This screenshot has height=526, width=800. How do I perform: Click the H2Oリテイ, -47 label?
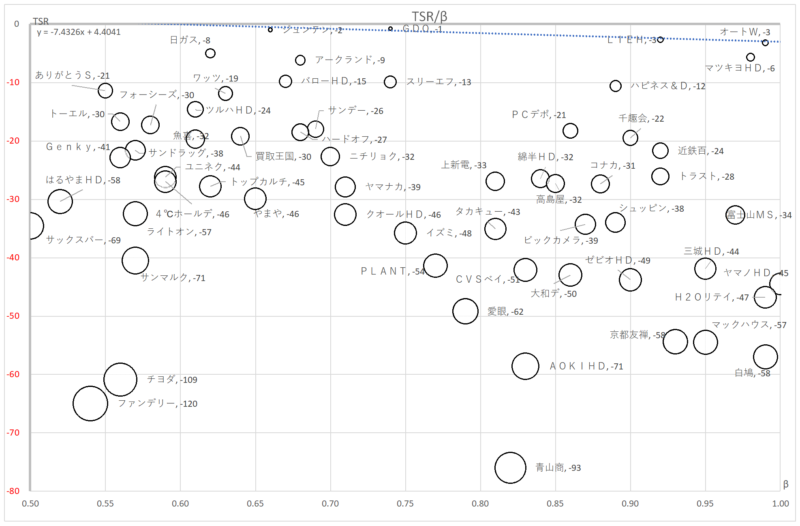(712, 297)
